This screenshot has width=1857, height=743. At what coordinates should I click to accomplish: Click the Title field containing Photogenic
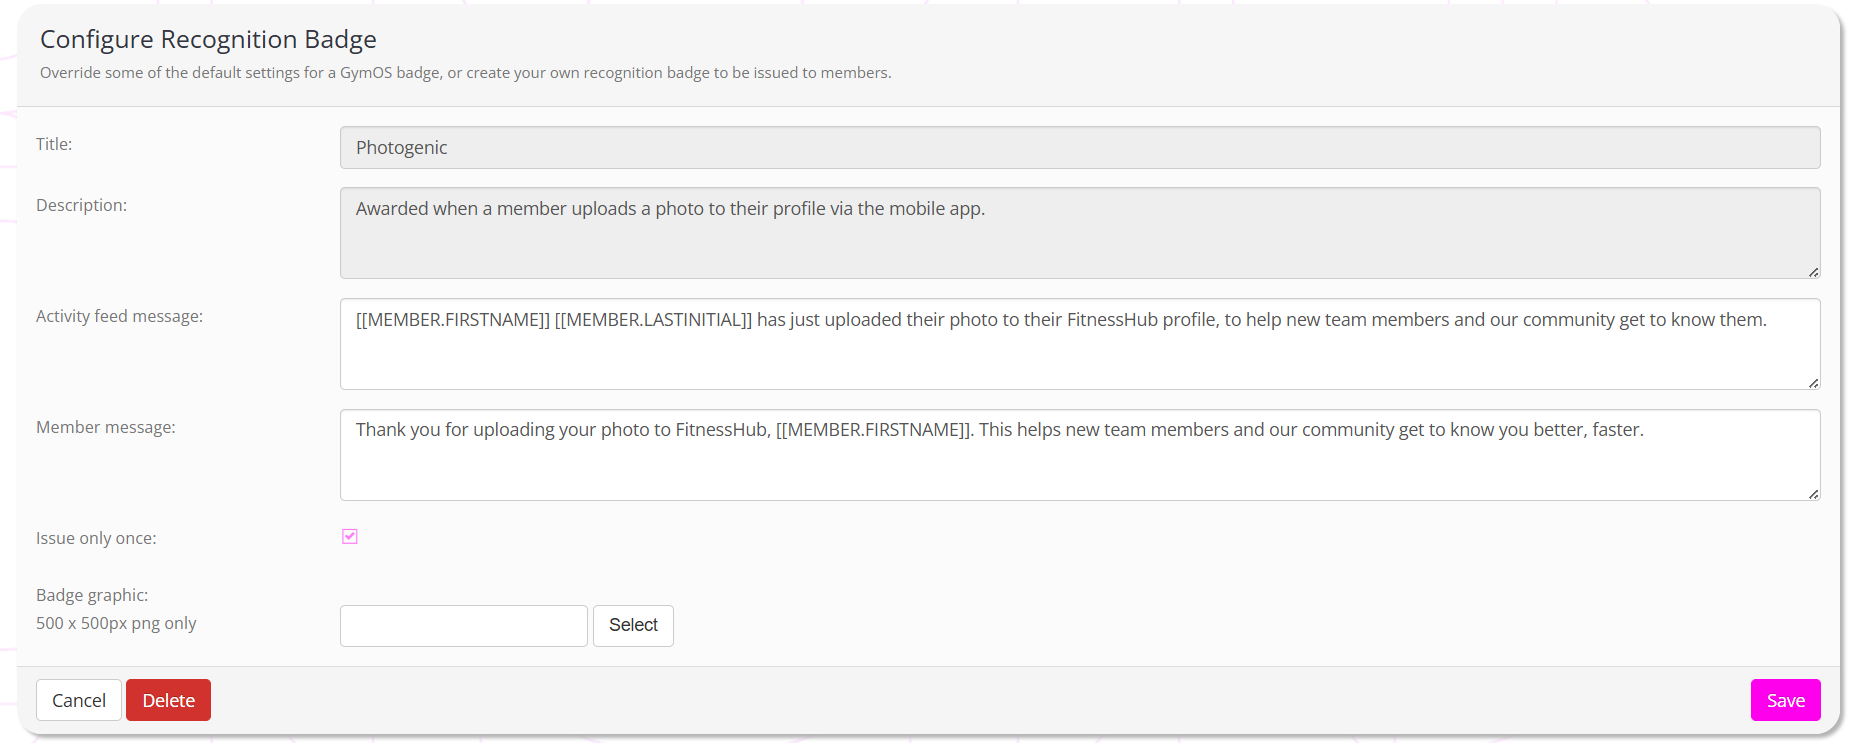click(1079, 148)
